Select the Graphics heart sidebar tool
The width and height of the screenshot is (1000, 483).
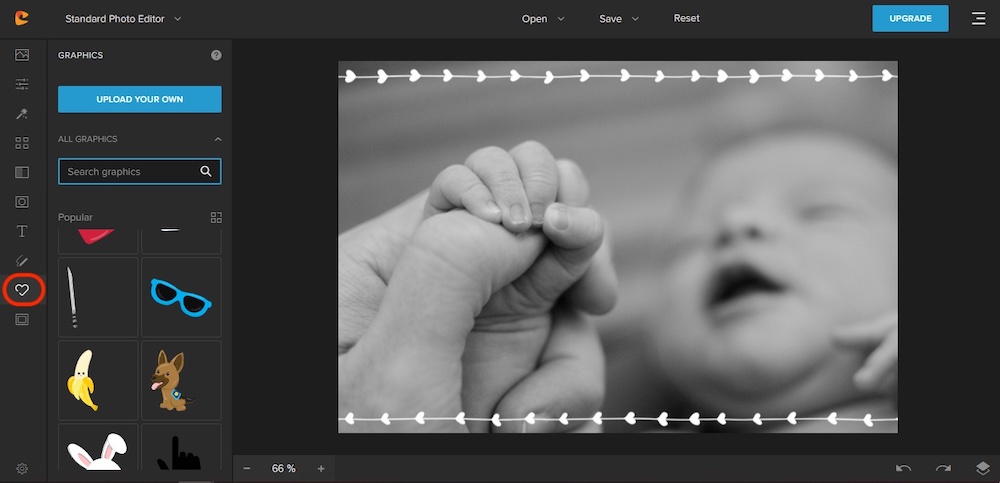pos(22,290)
